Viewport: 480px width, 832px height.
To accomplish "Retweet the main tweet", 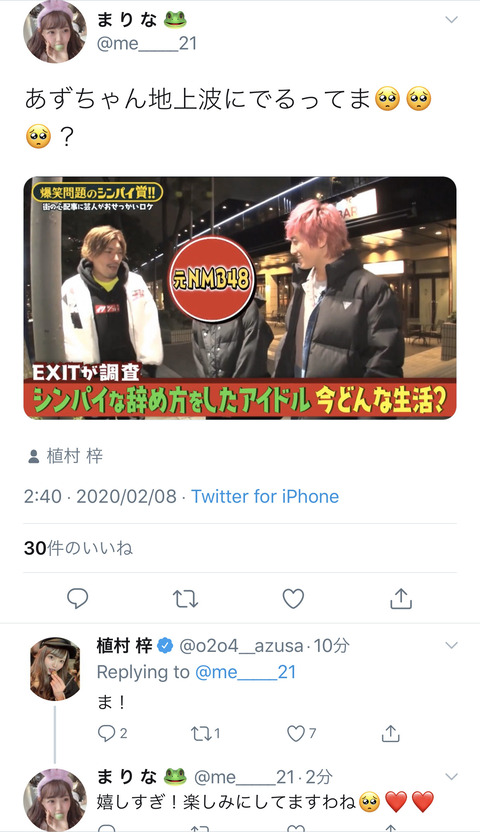I will 186,599.
